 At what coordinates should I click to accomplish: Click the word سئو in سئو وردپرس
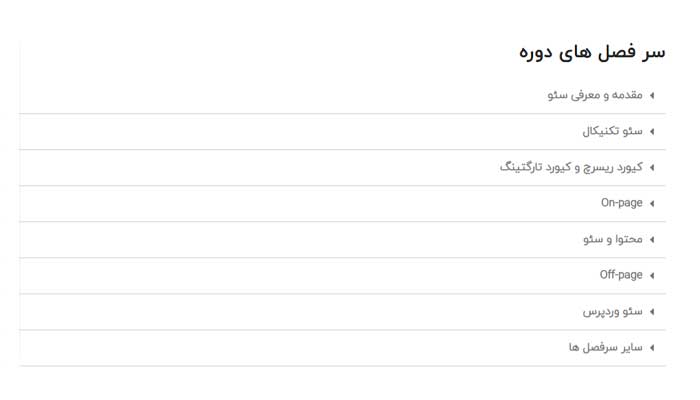(x=632, y=311)
